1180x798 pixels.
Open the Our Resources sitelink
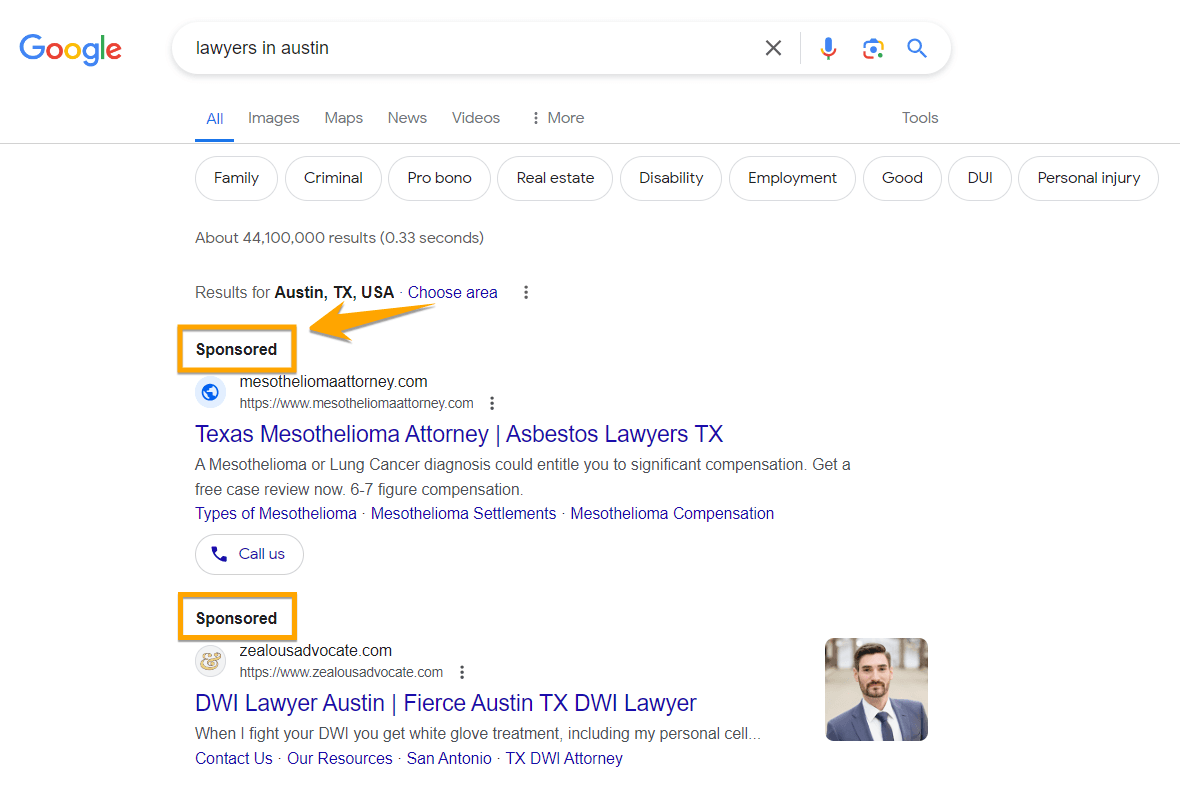[x=339, y=759]
